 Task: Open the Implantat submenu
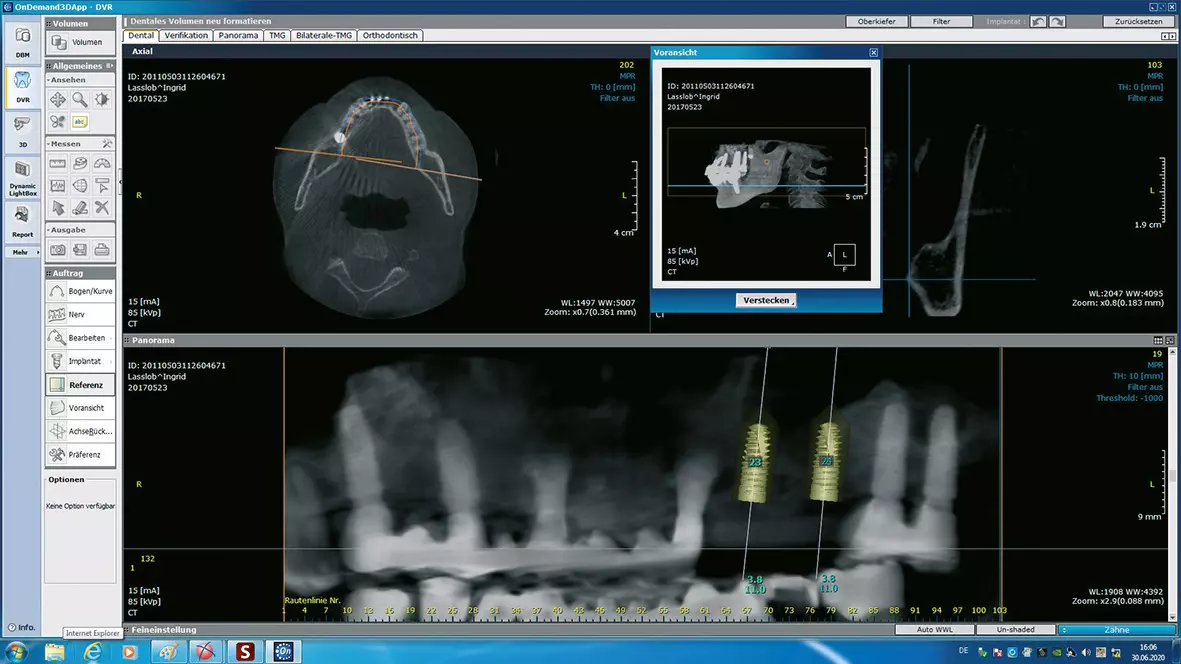click(81, 361)
